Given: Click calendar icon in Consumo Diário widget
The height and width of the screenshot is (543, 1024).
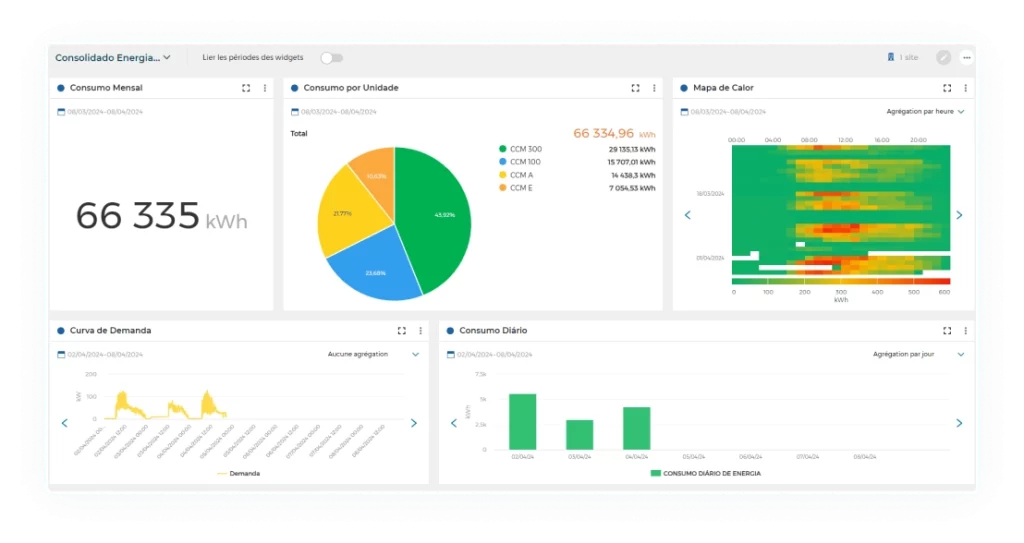Looking at the screenshot, I should coord(450,354).
